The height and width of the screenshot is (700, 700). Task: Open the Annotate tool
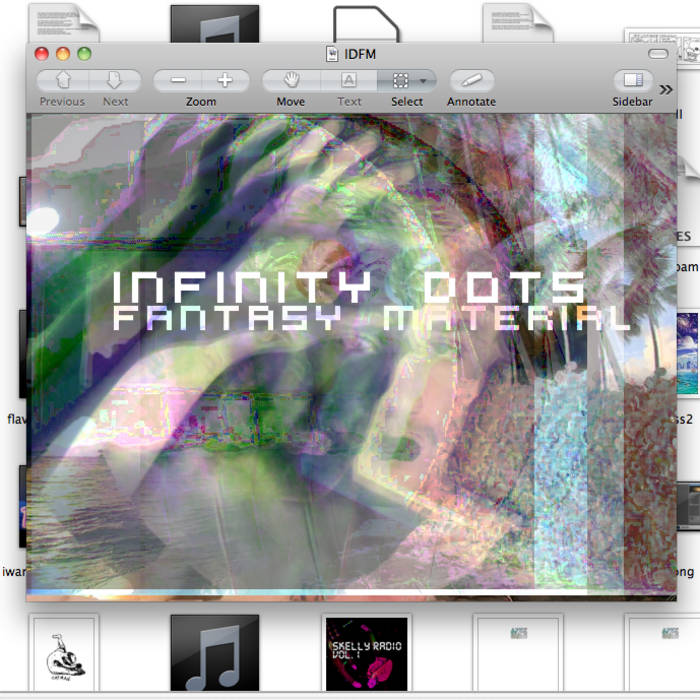click(471, 81)
